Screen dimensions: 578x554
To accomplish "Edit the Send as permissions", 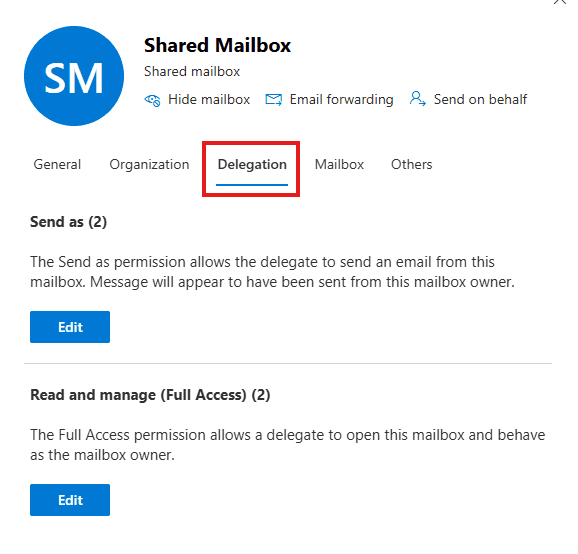I will click(x=70, y=327).
